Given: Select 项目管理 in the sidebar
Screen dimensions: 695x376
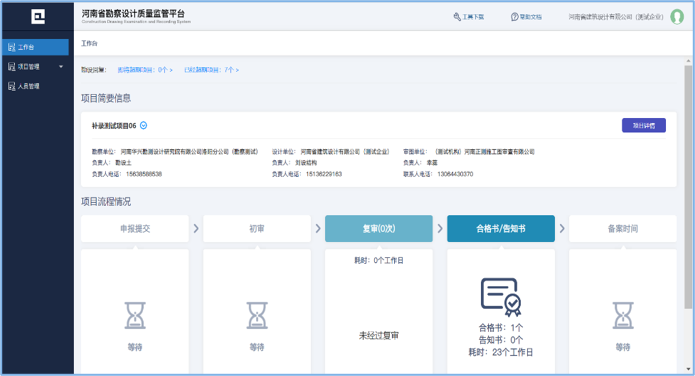Looking at the screenshot, I should [35, 67].
